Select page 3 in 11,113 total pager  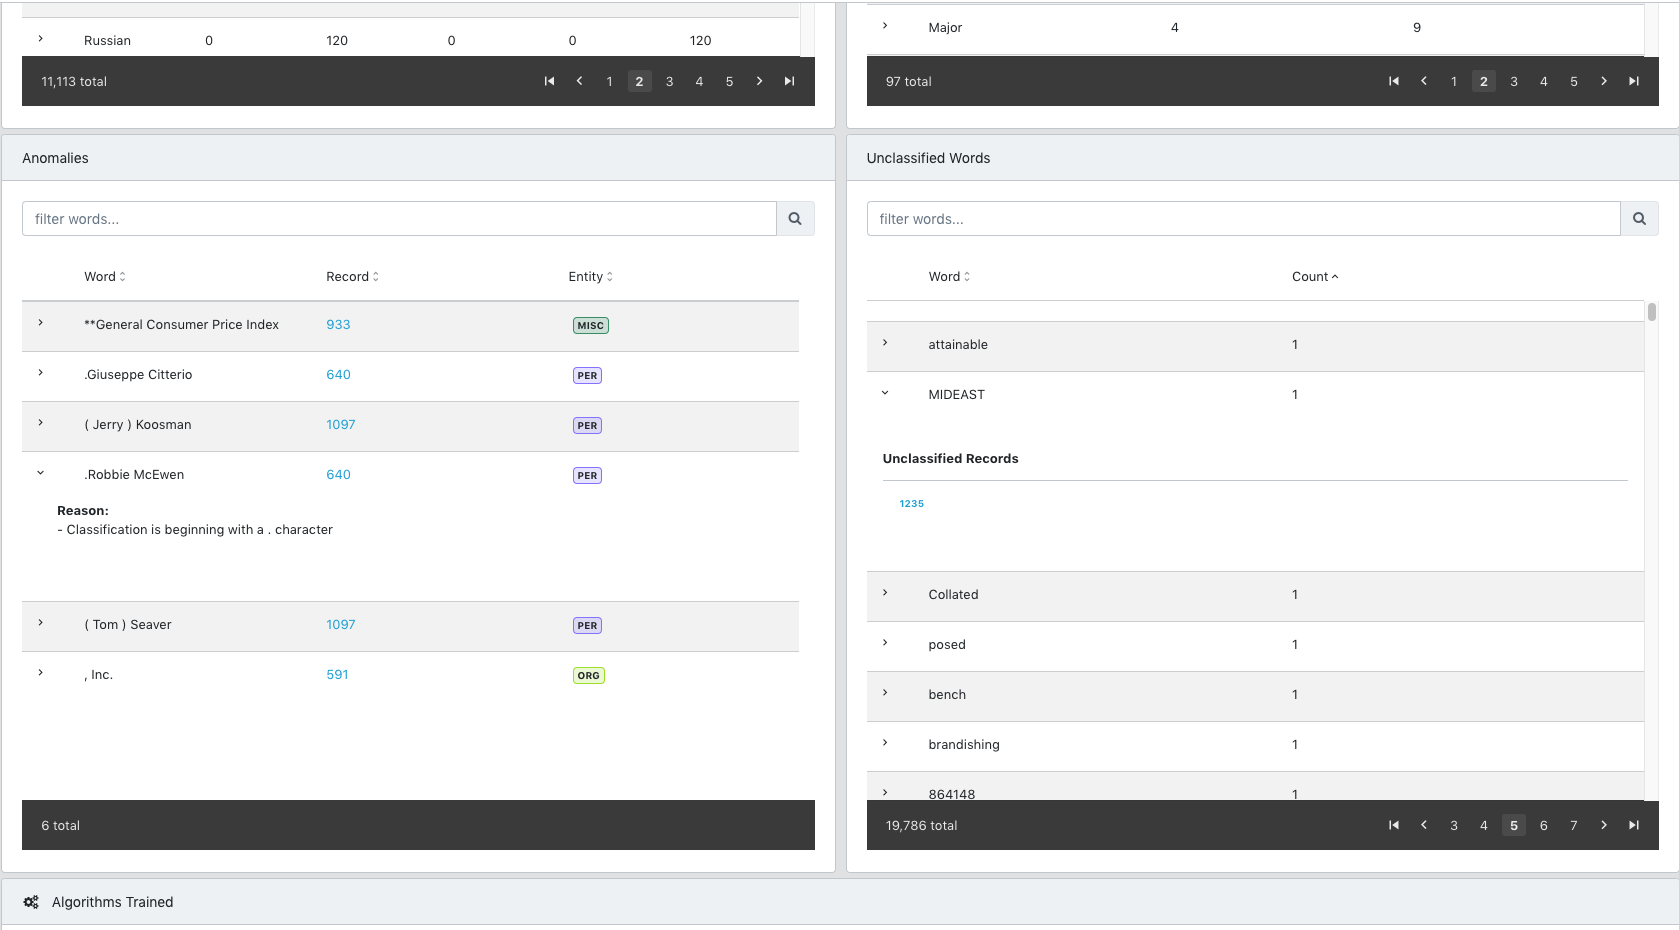point(669,81)
